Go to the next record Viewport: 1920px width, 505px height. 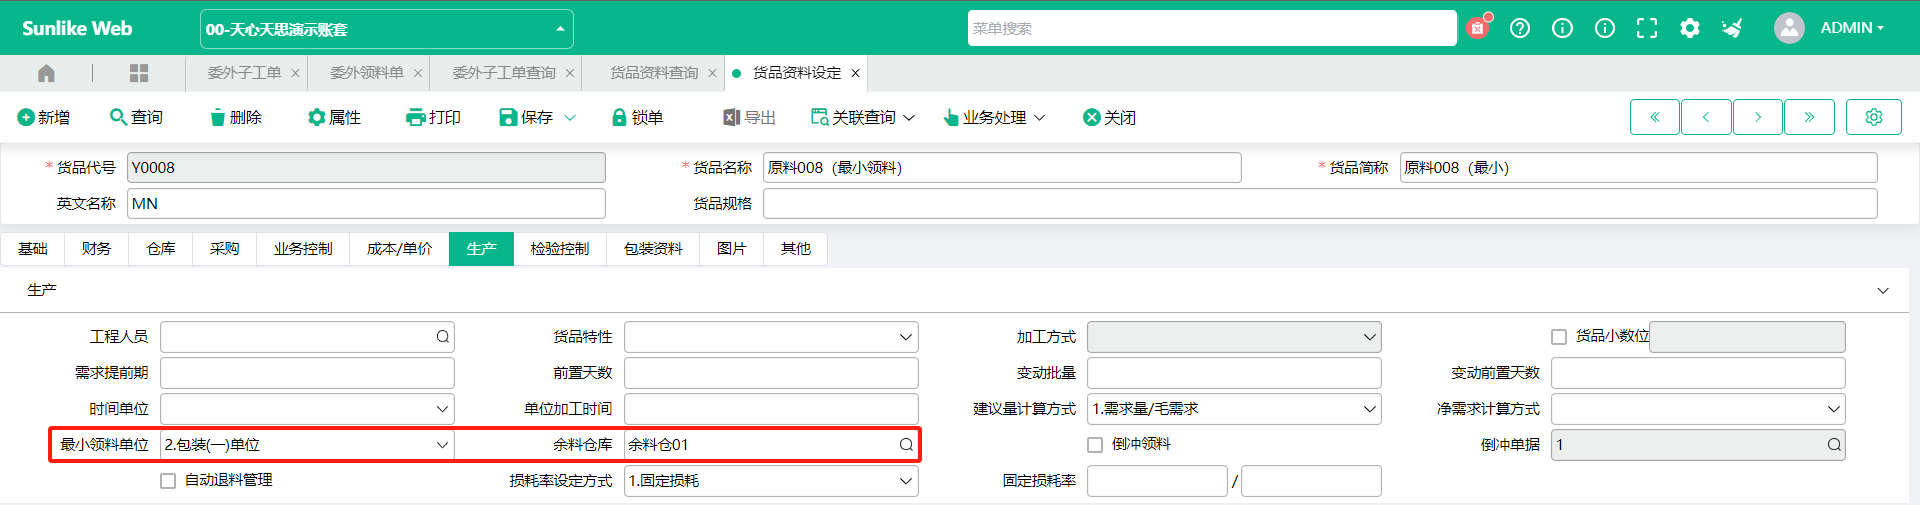(1758, 117)
